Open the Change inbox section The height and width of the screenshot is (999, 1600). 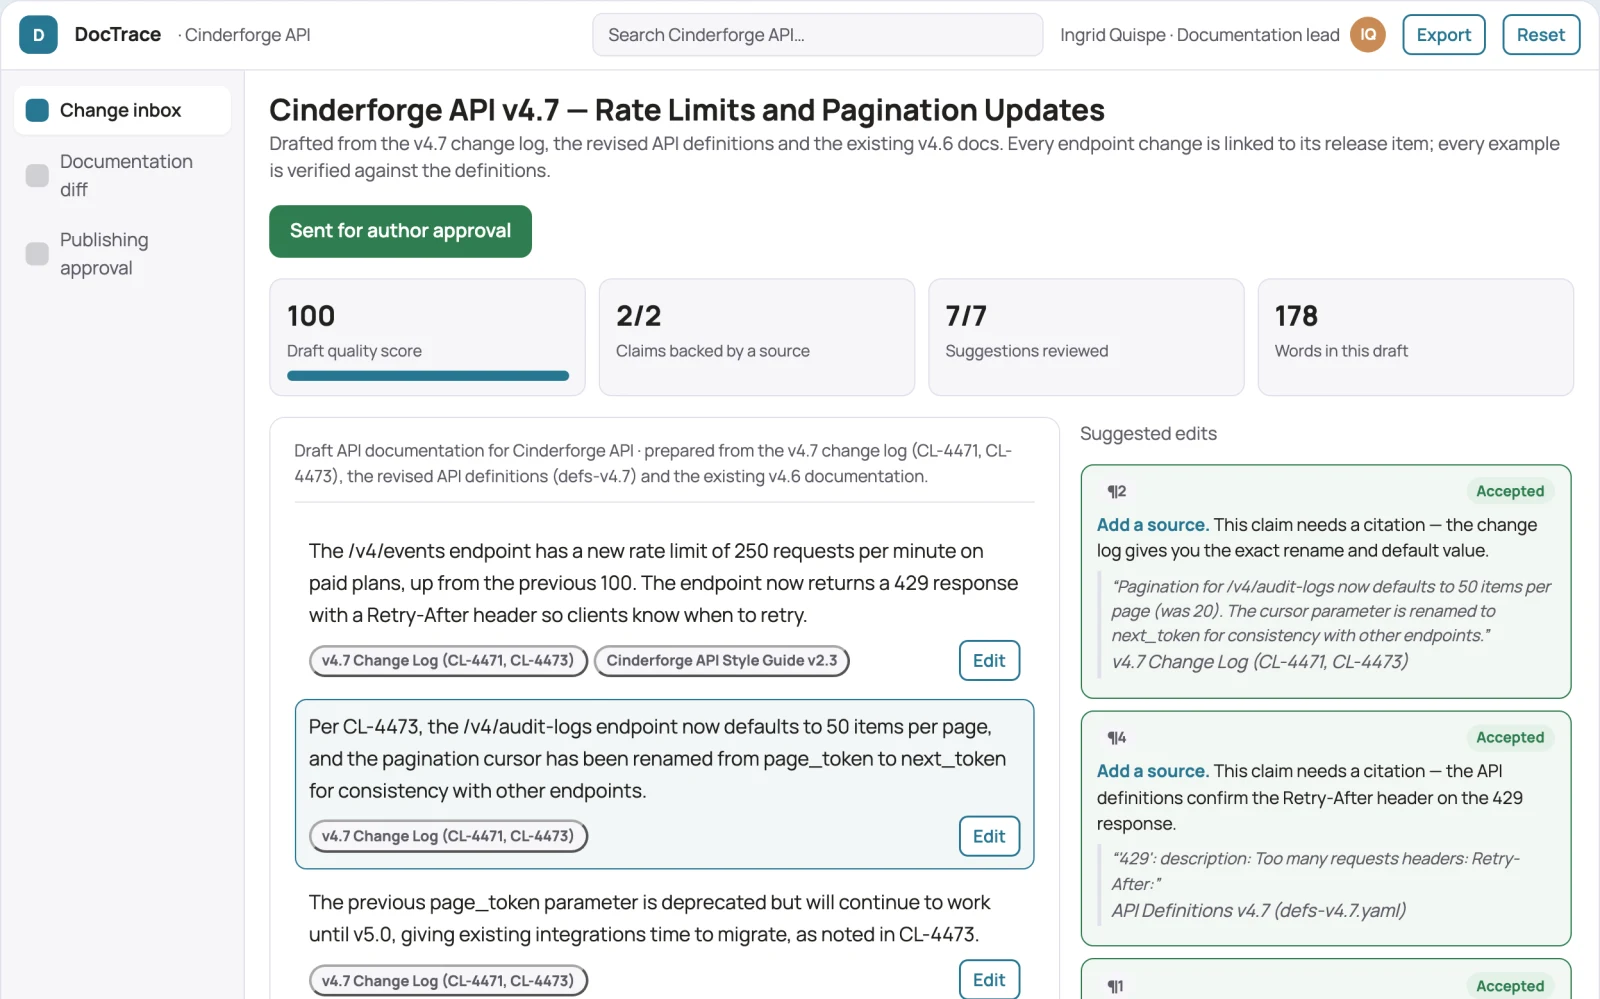click(x=122, y=110)
